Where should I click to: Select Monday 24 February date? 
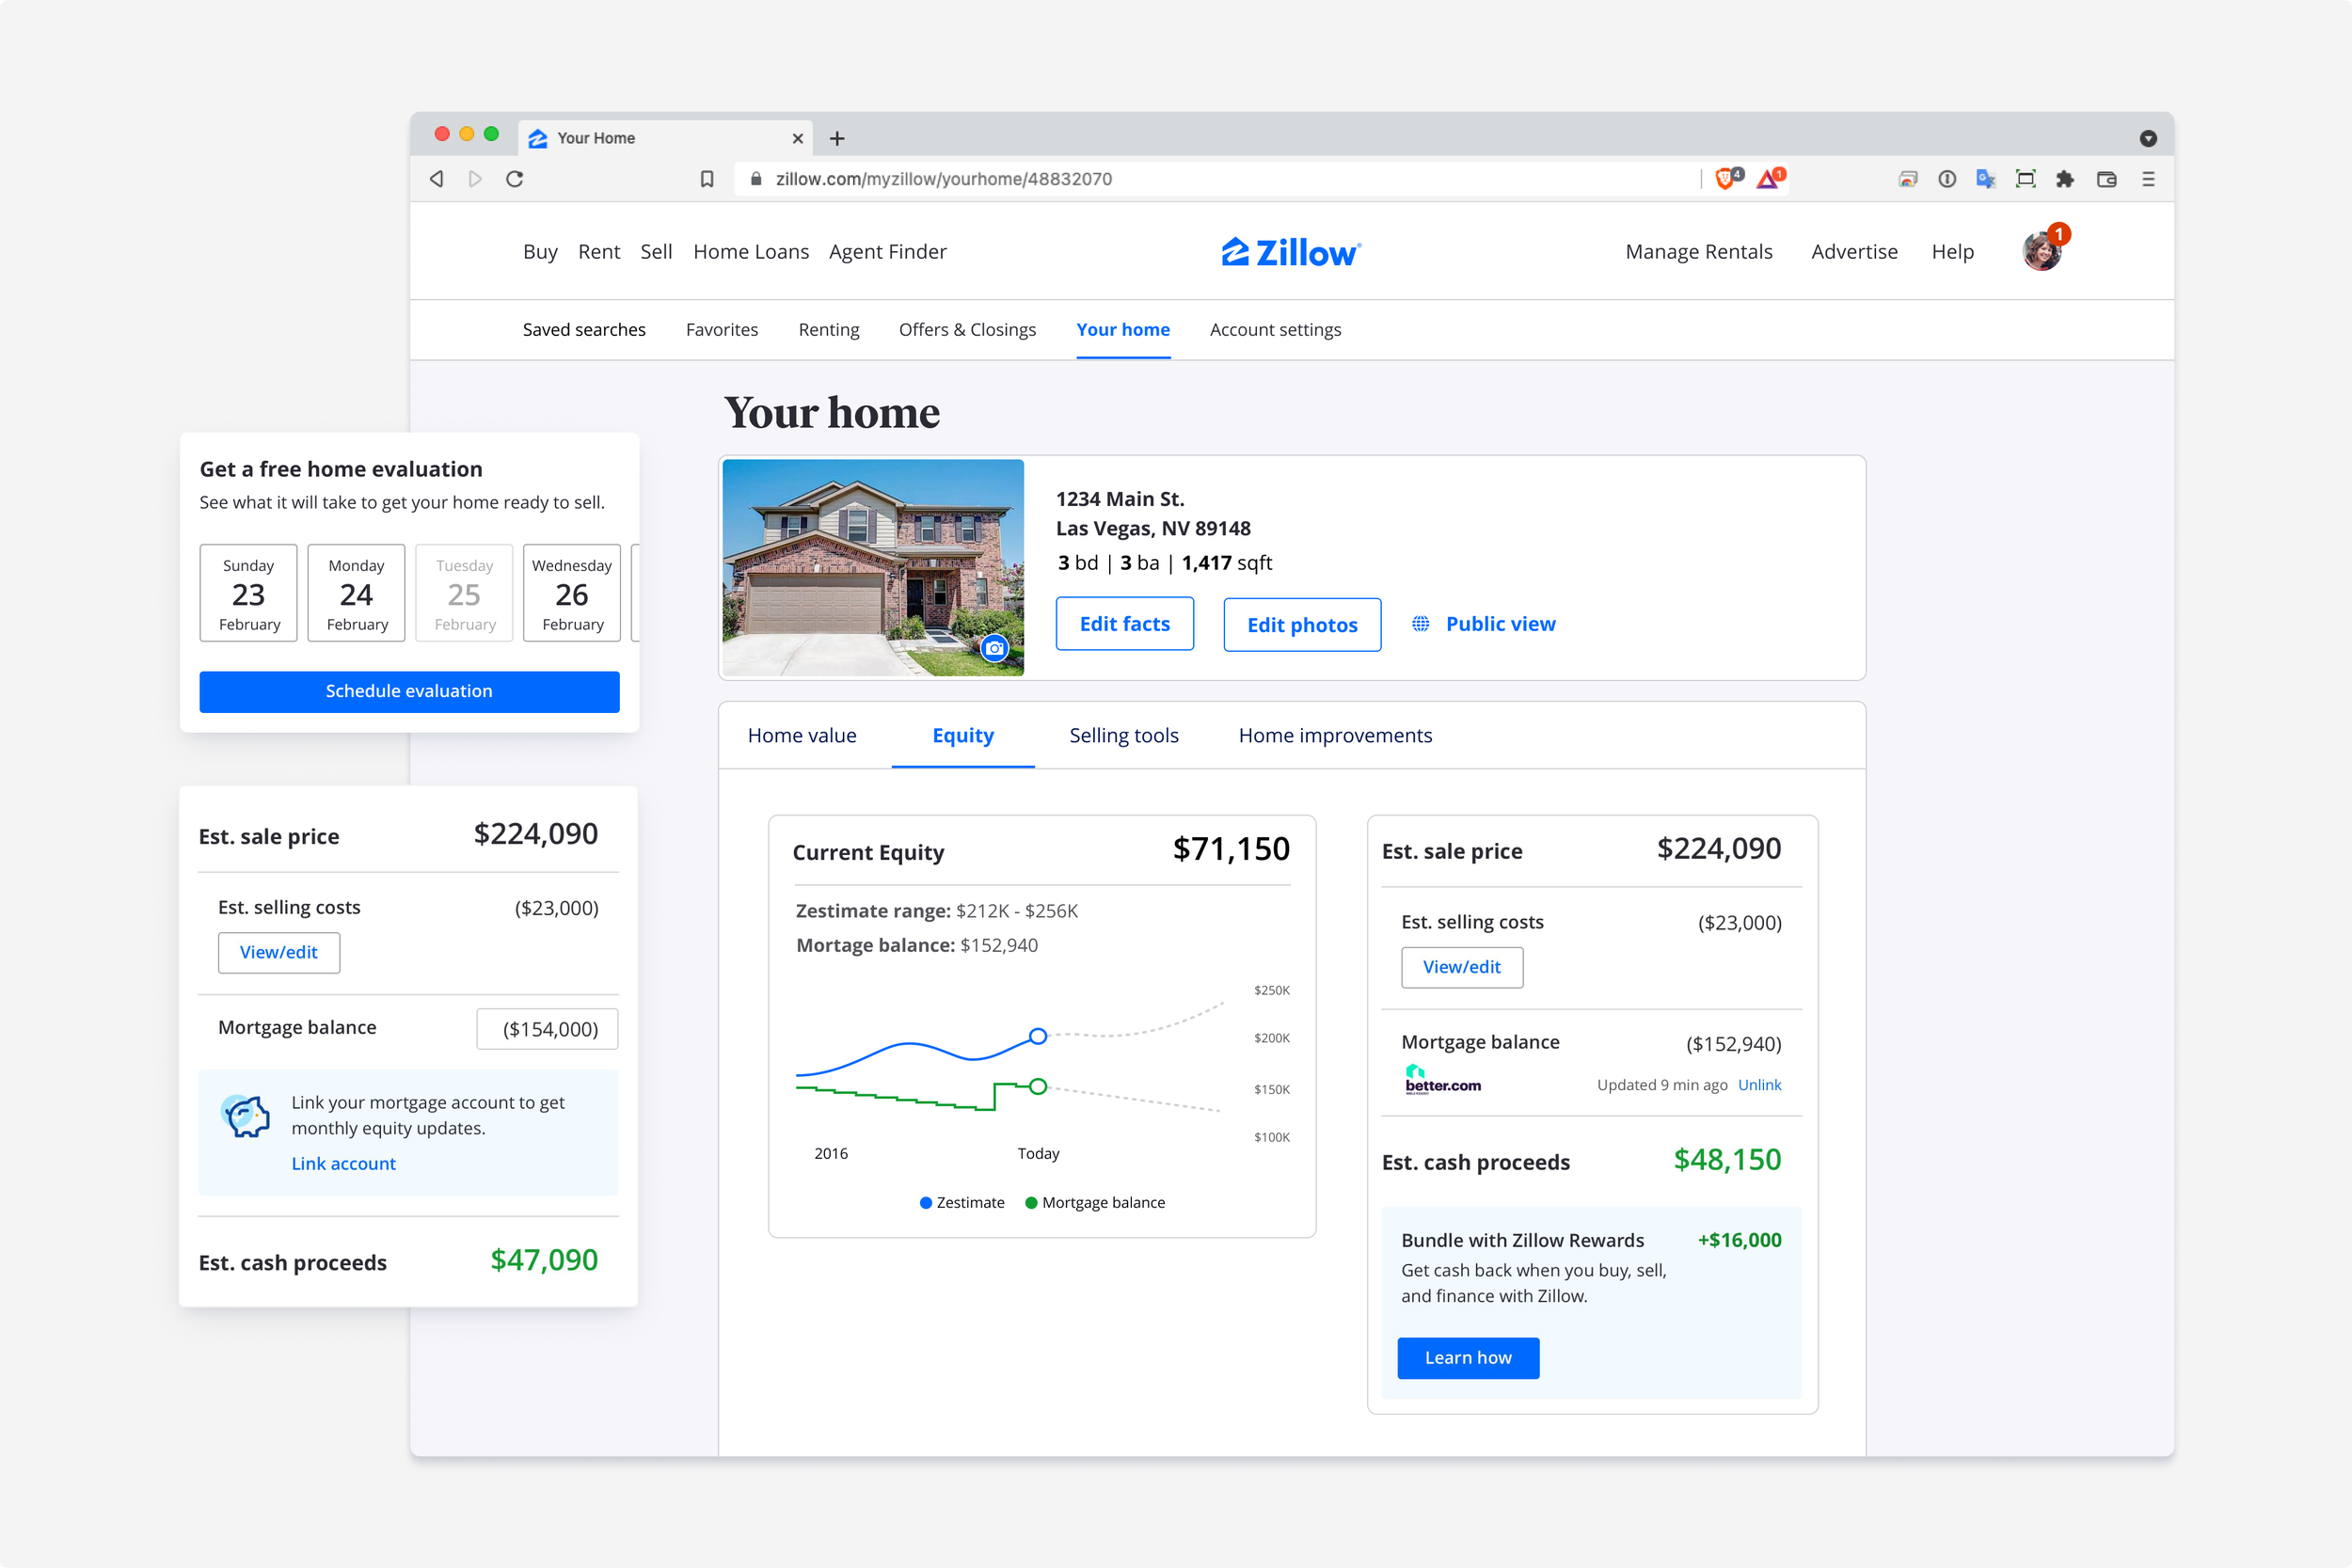tap(356, 593)
